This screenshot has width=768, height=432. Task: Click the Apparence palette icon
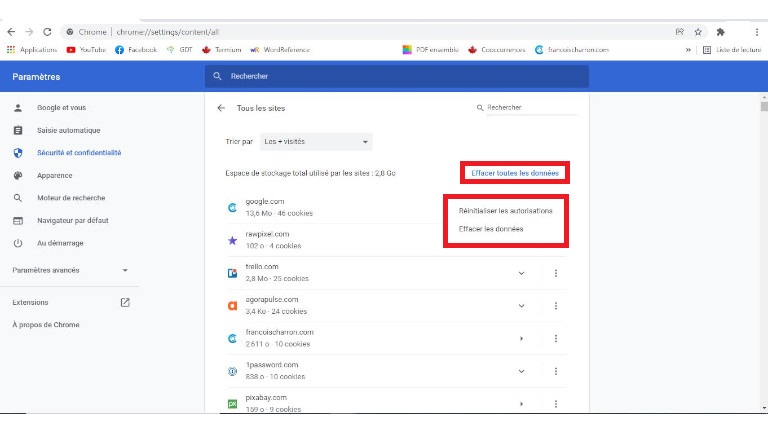18,175
